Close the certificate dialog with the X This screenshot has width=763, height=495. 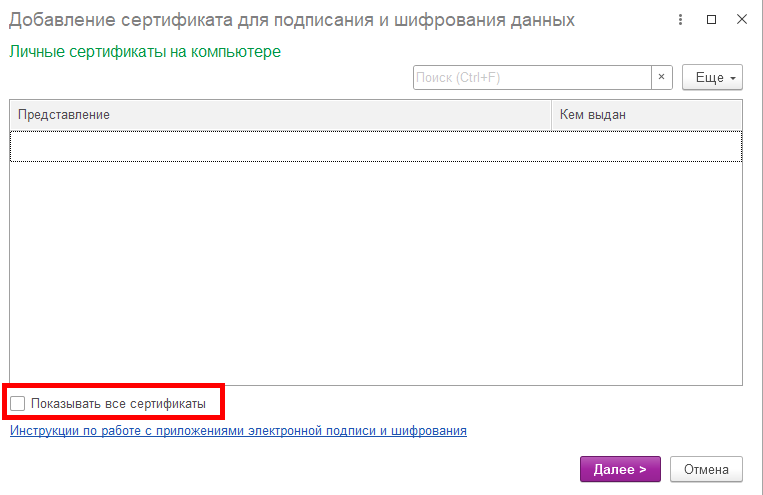click(x=740, y=20)
